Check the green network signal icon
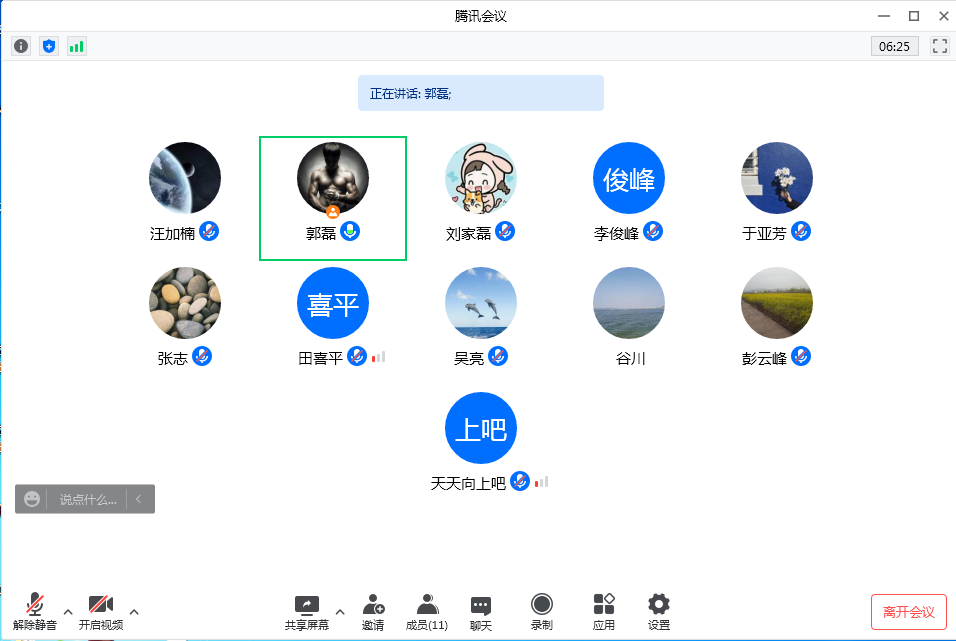This screenshot has height=641, width=956. [x=76, y=46]
